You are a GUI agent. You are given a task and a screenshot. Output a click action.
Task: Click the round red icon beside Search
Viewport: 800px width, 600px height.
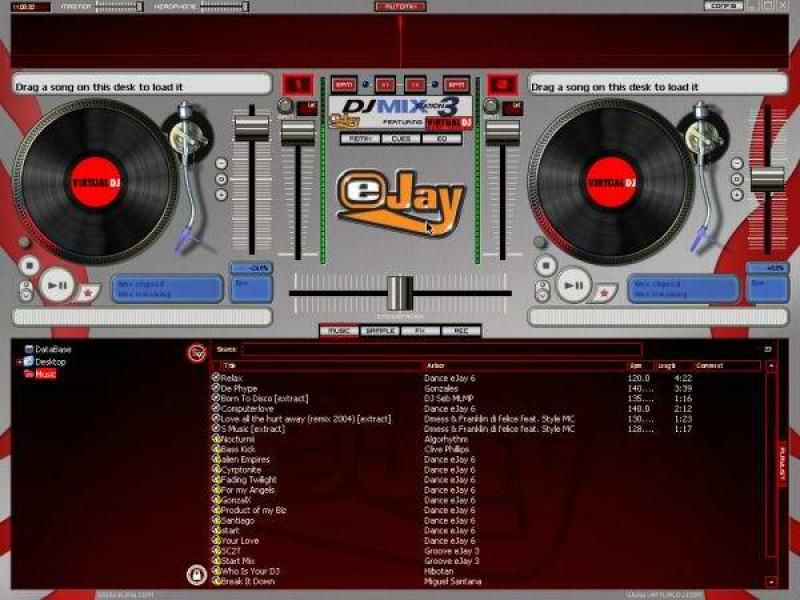(196, 351)
